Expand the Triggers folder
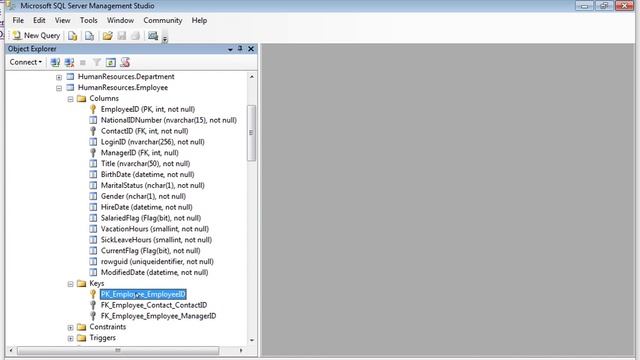Image resolution: width=640 pixels, height=360 pixels. tap(71, 338)
